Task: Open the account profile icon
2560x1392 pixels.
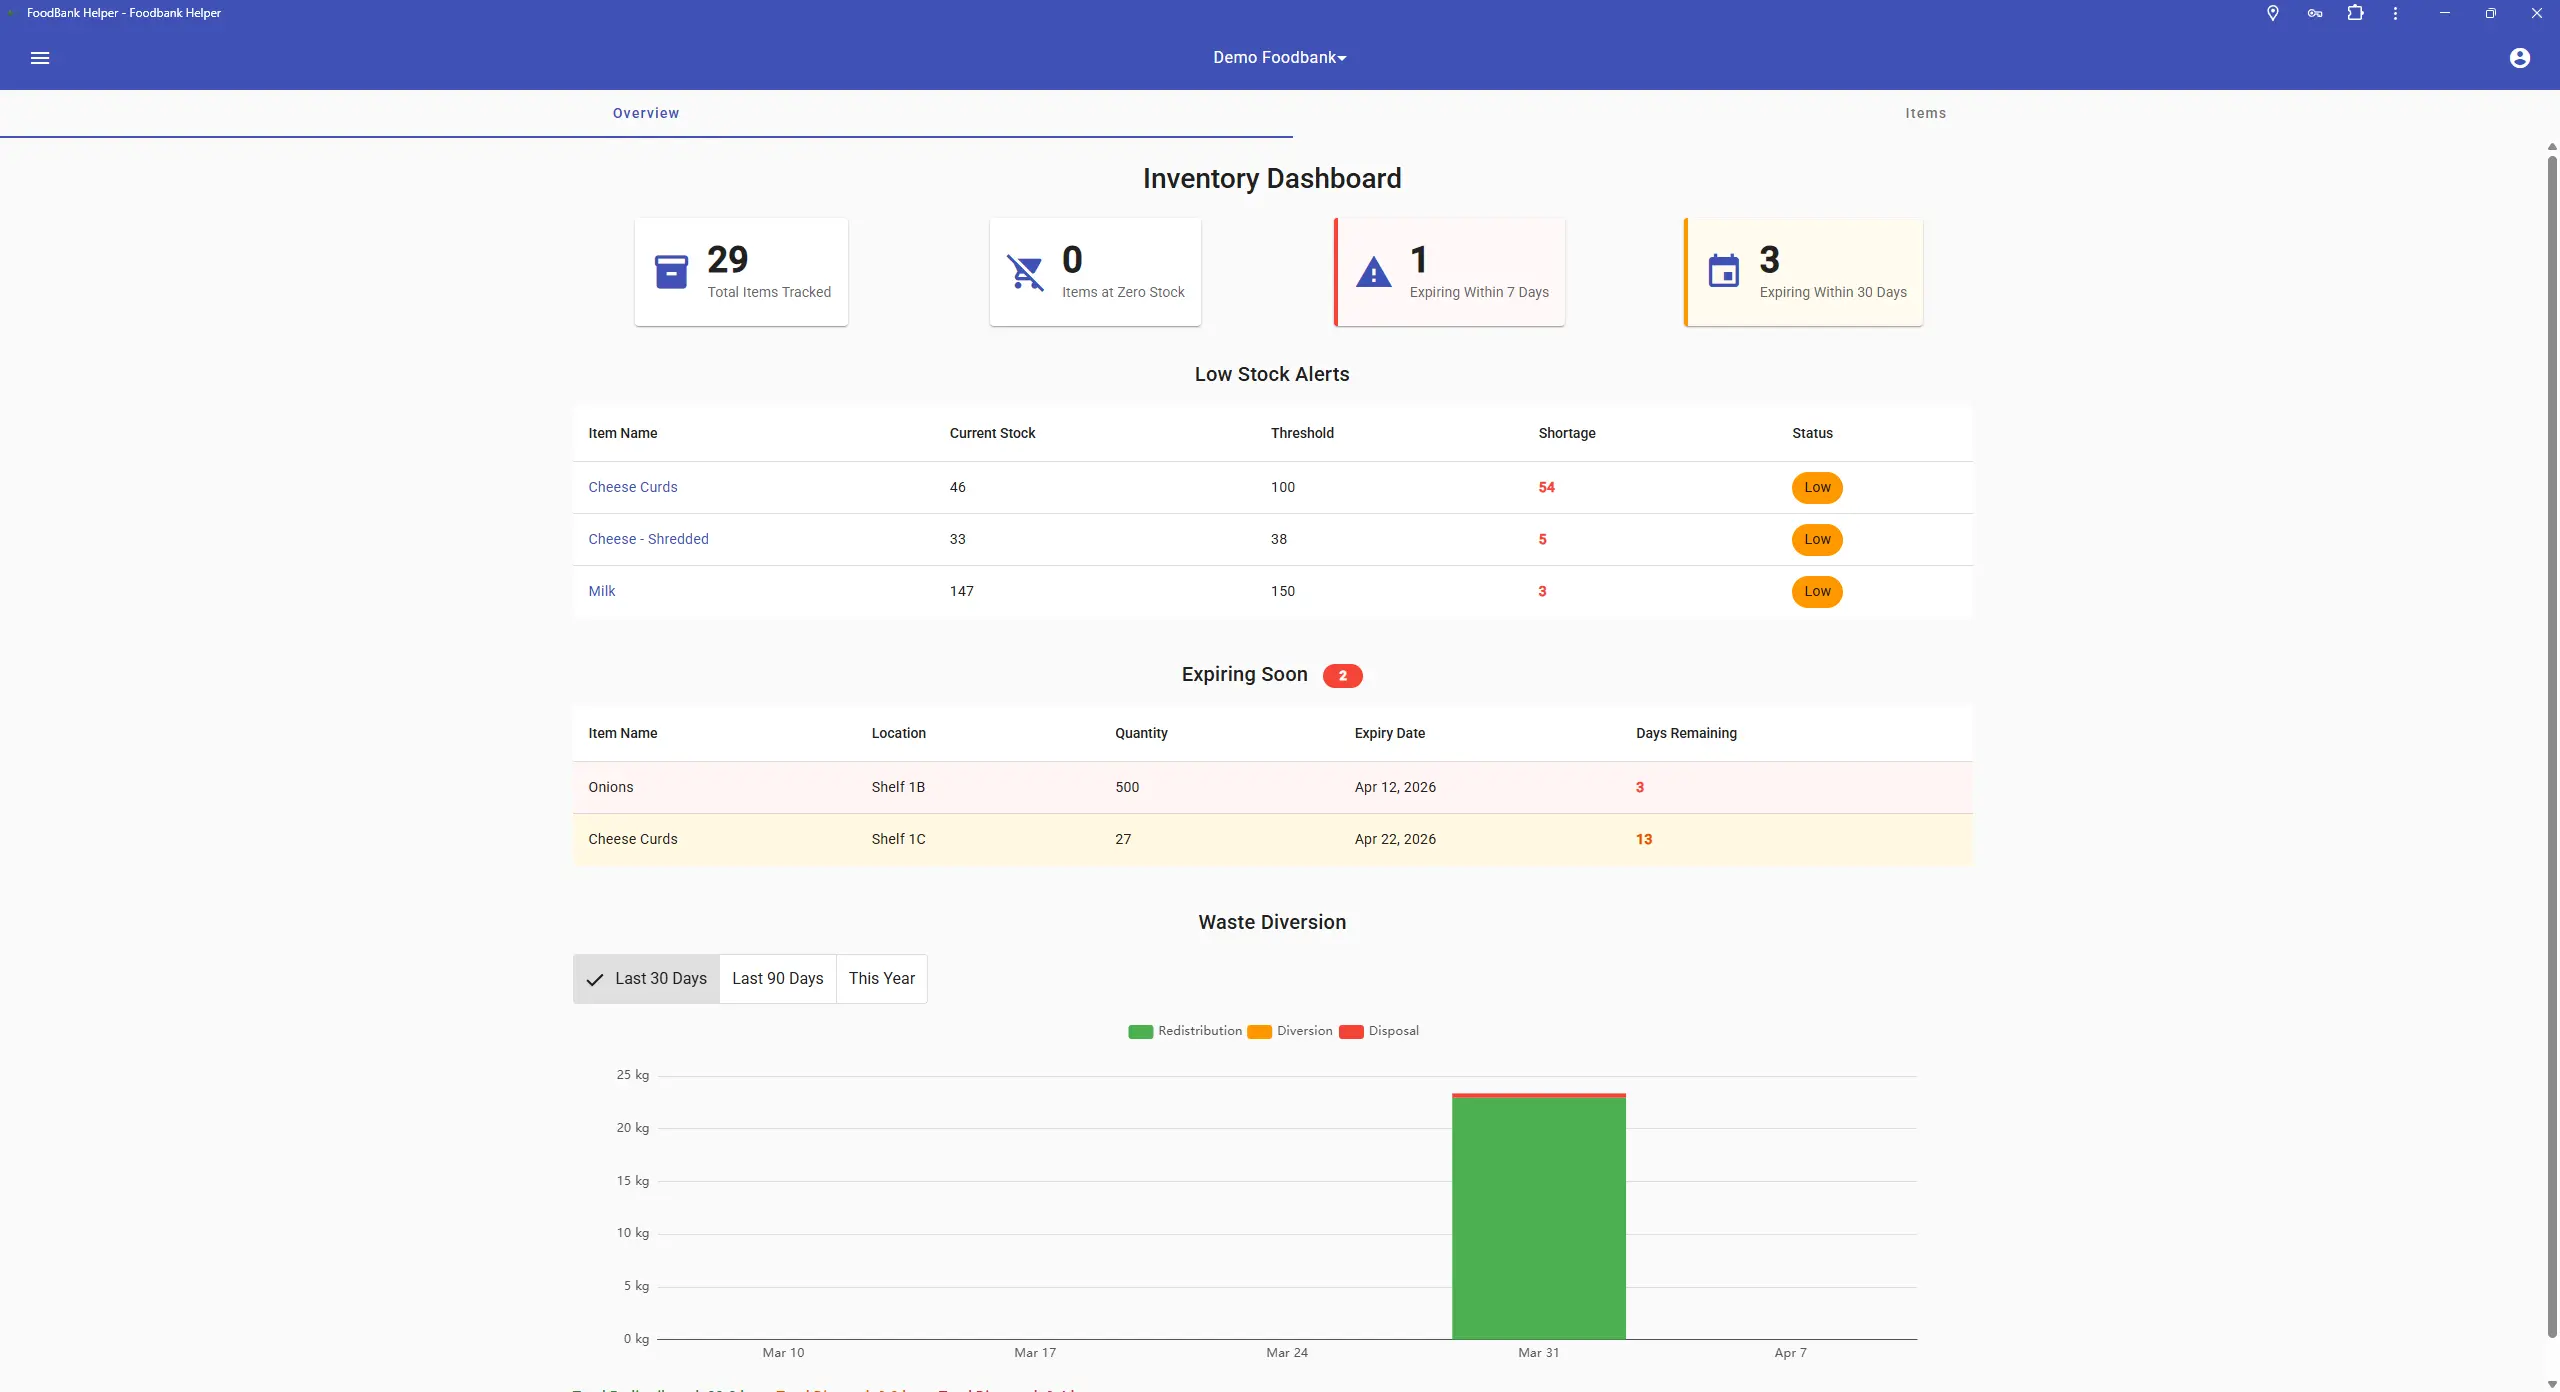Action: tap(2519, 58)
